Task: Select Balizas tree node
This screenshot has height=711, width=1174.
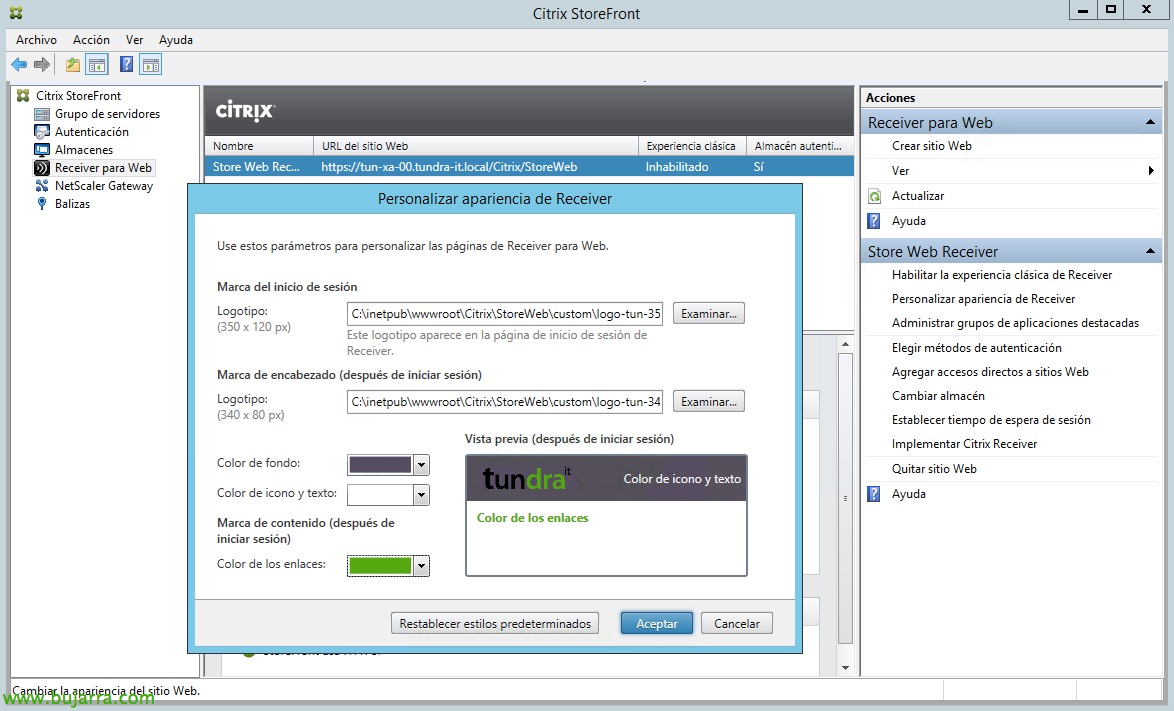Action: (x=72, y=204)
